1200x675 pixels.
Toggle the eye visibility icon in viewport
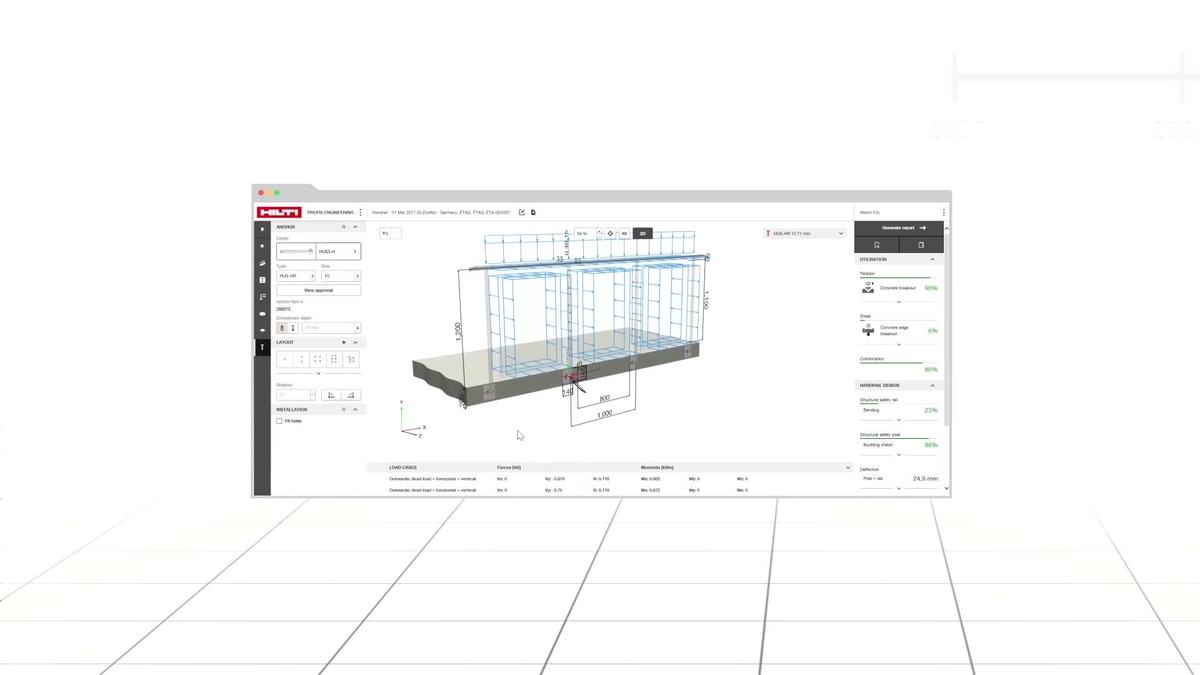pos(625,233)
